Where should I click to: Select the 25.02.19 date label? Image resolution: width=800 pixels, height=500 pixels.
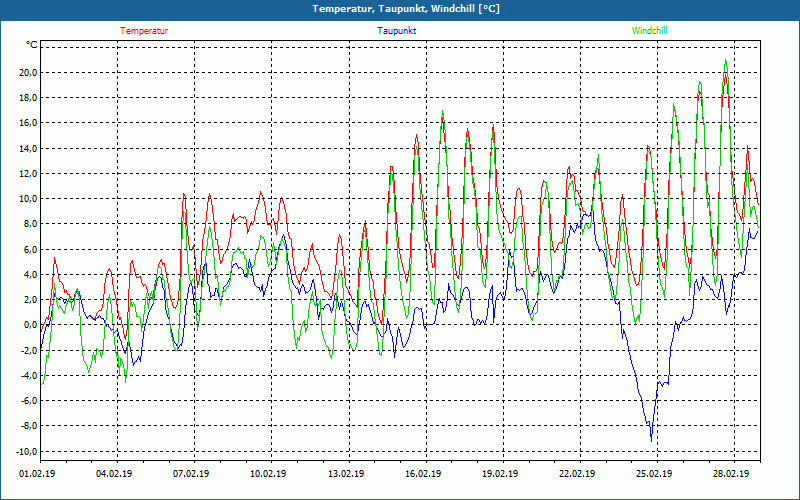[654, 473]
